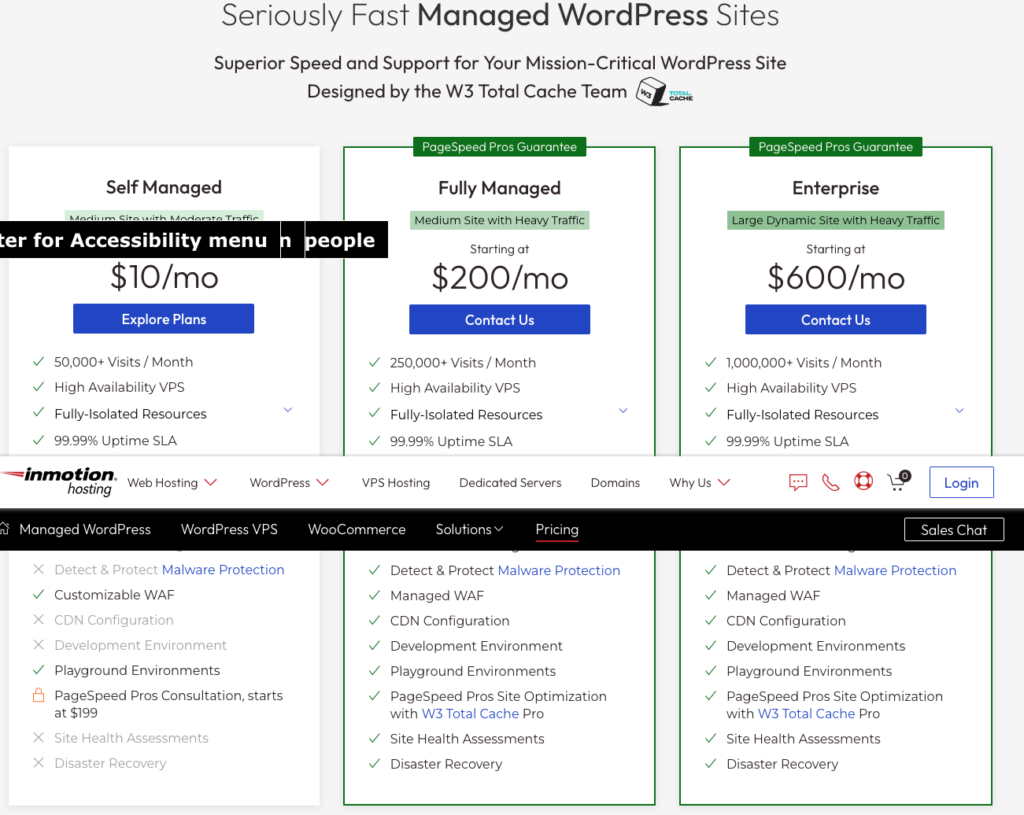Click "250,000+ Visits / Month" feature
The image size is (1024, 815).
(x=463, y=362)
